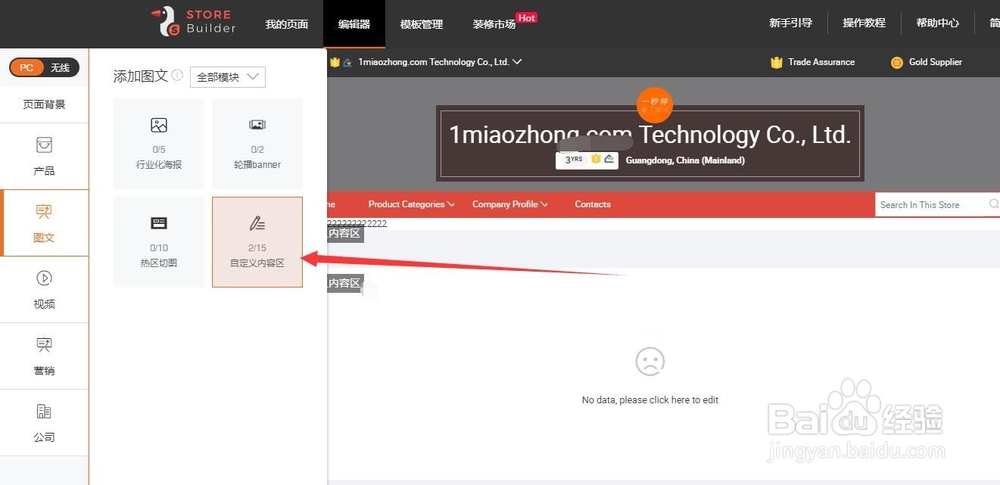Add the 自定义内容区 module
The height and width of the screenshot is (485, 1000).
point(257,242)
